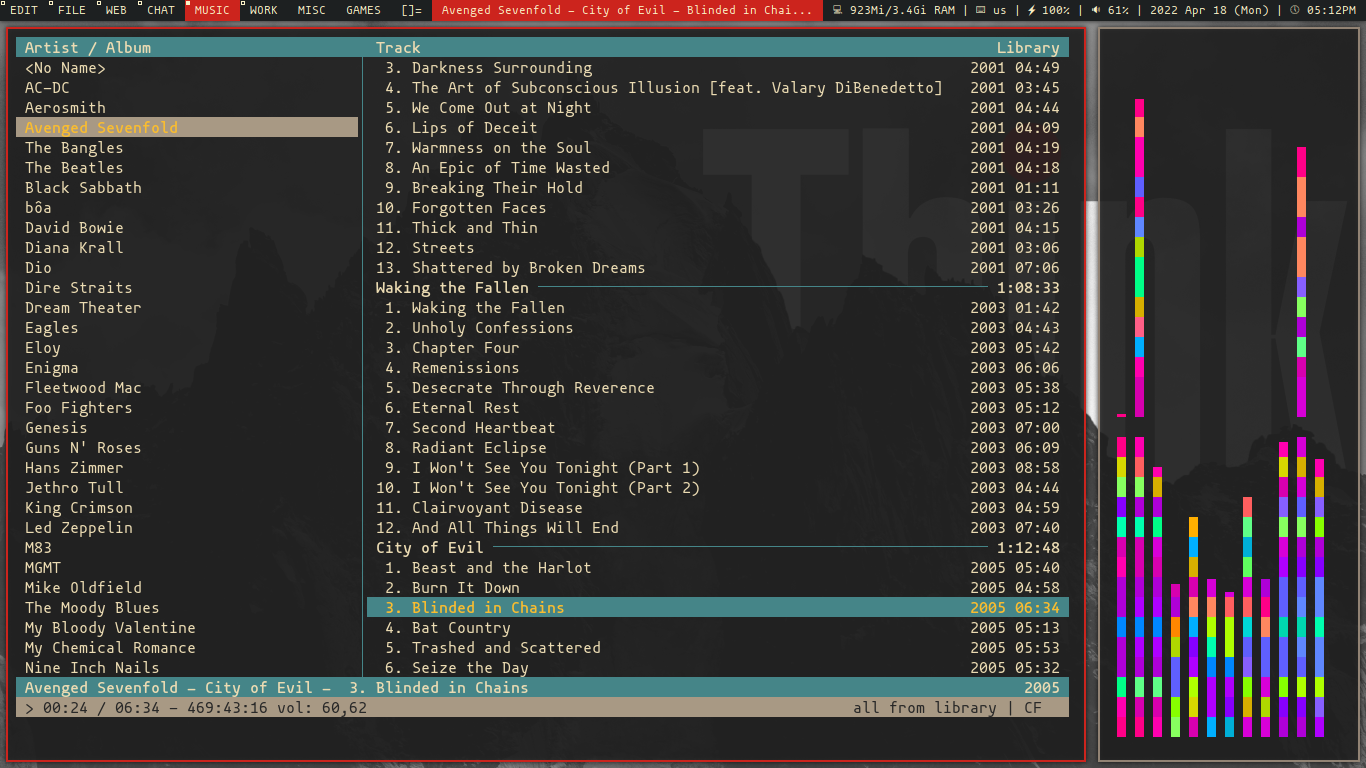
Task: Click the 'all from library | CF' status
Action: click(947, 708)
